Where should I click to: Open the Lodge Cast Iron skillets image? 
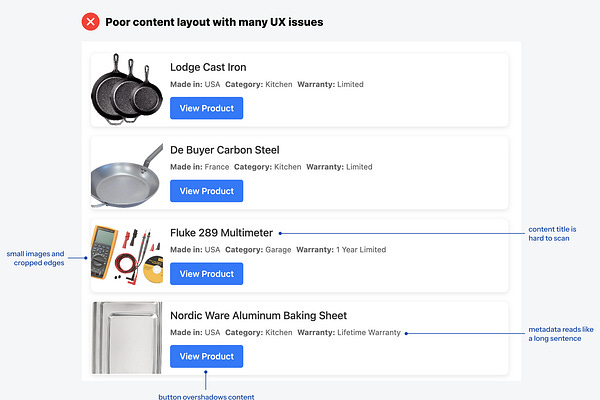point(125,90)
